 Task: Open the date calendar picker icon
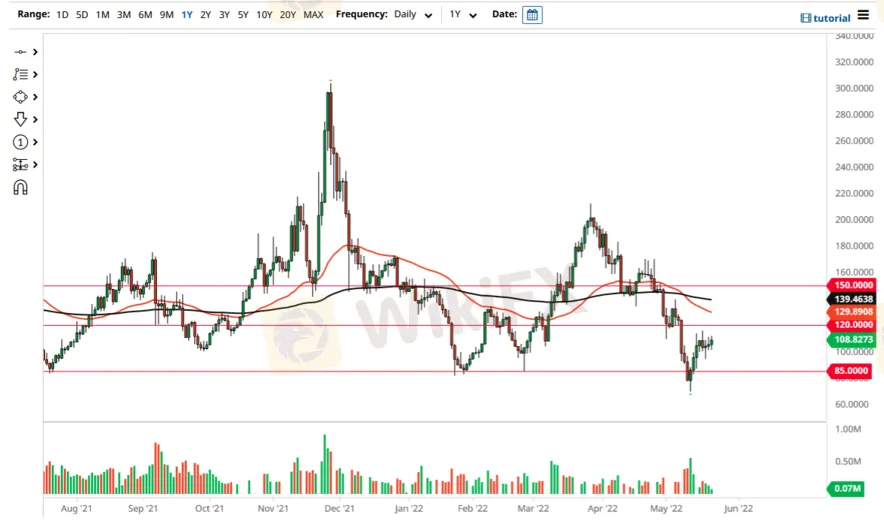click(x=532, y=15)
